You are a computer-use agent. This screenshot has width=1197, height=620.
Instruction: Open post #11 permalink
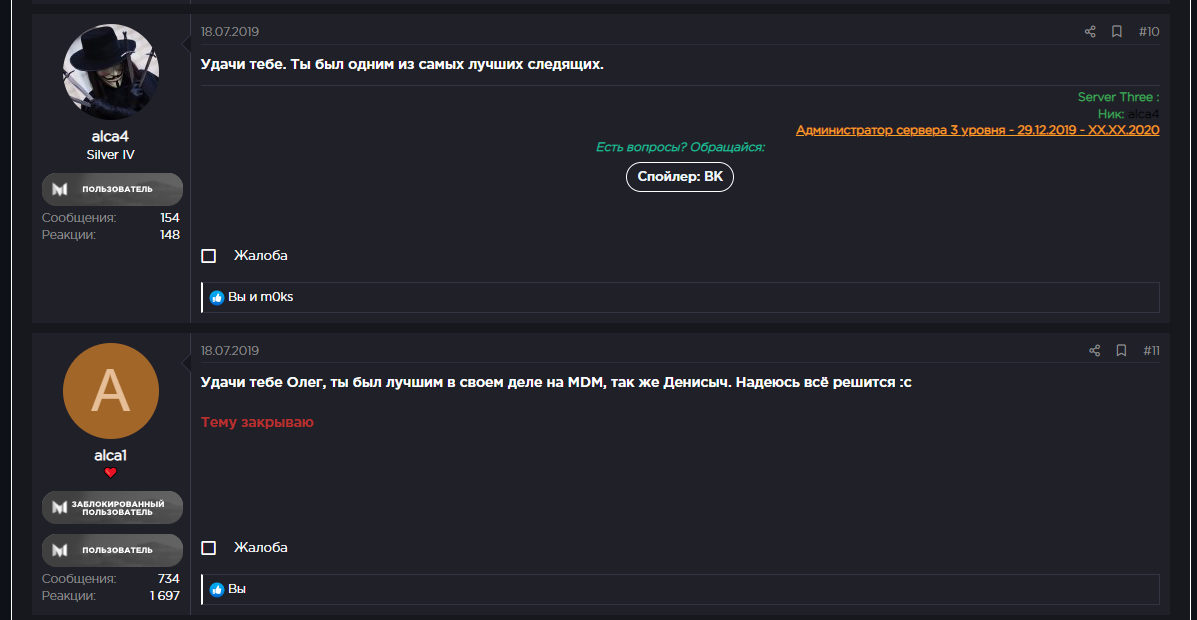point(1151,351)
